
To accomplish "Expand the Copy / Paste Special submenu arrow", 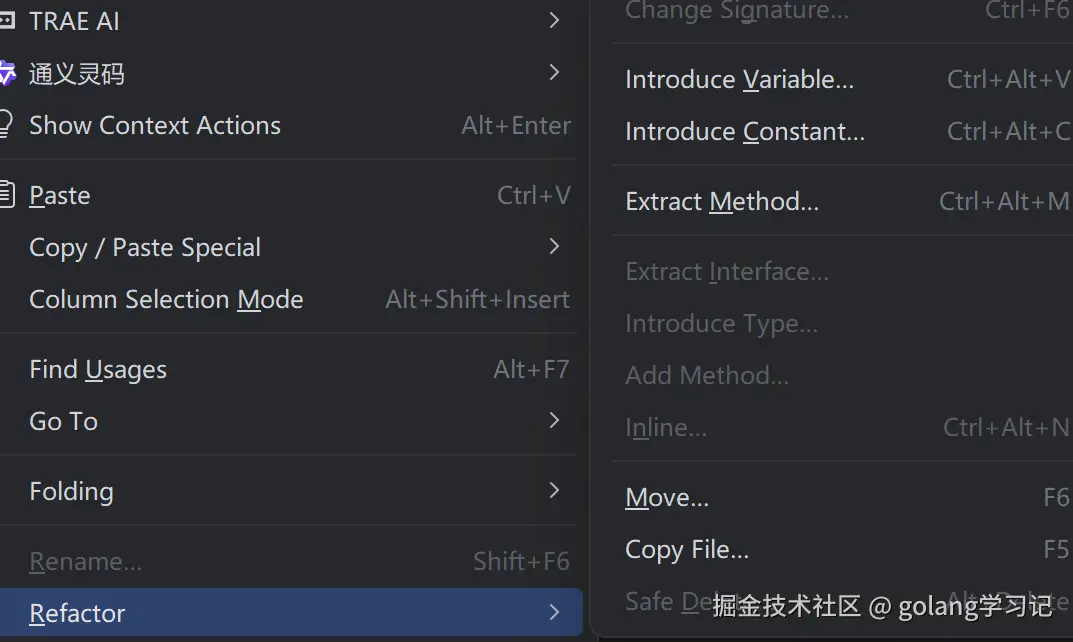I will coord(555,247).
